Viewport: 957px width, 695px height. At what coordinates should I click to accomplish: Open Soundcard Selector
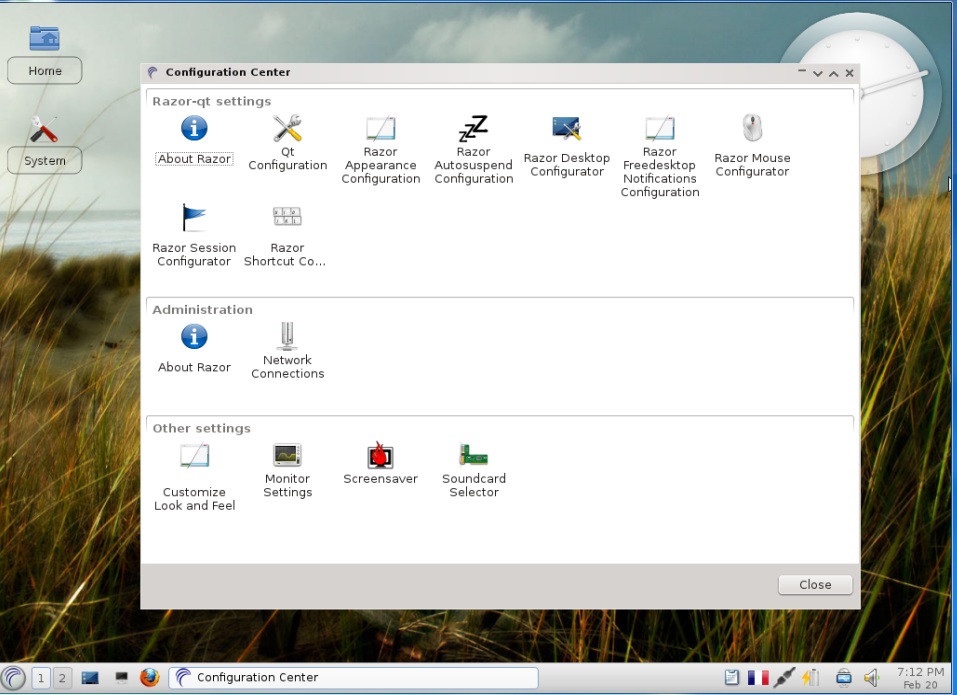[474, 471]
